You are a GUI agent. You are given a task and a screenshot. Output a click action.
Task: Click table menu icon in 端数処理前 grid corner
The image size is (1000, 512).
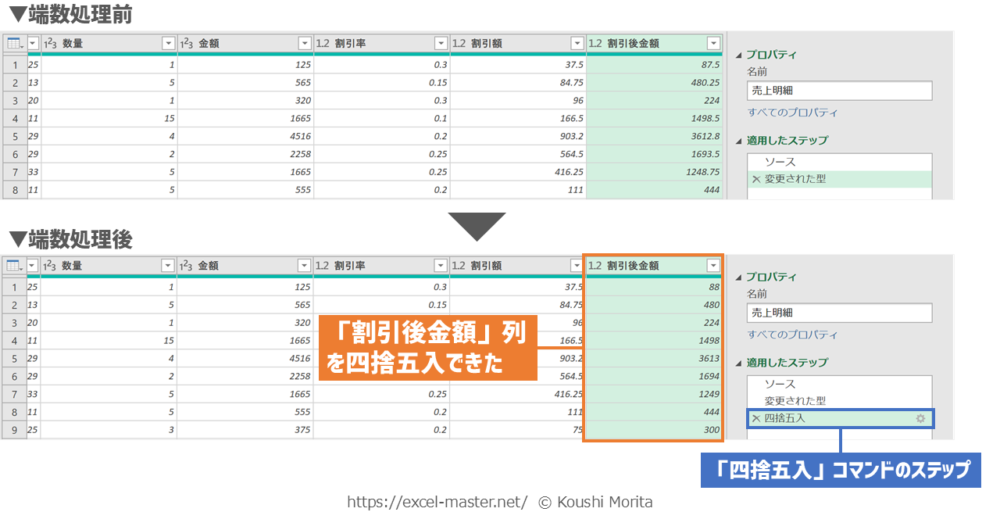[14, 43]
